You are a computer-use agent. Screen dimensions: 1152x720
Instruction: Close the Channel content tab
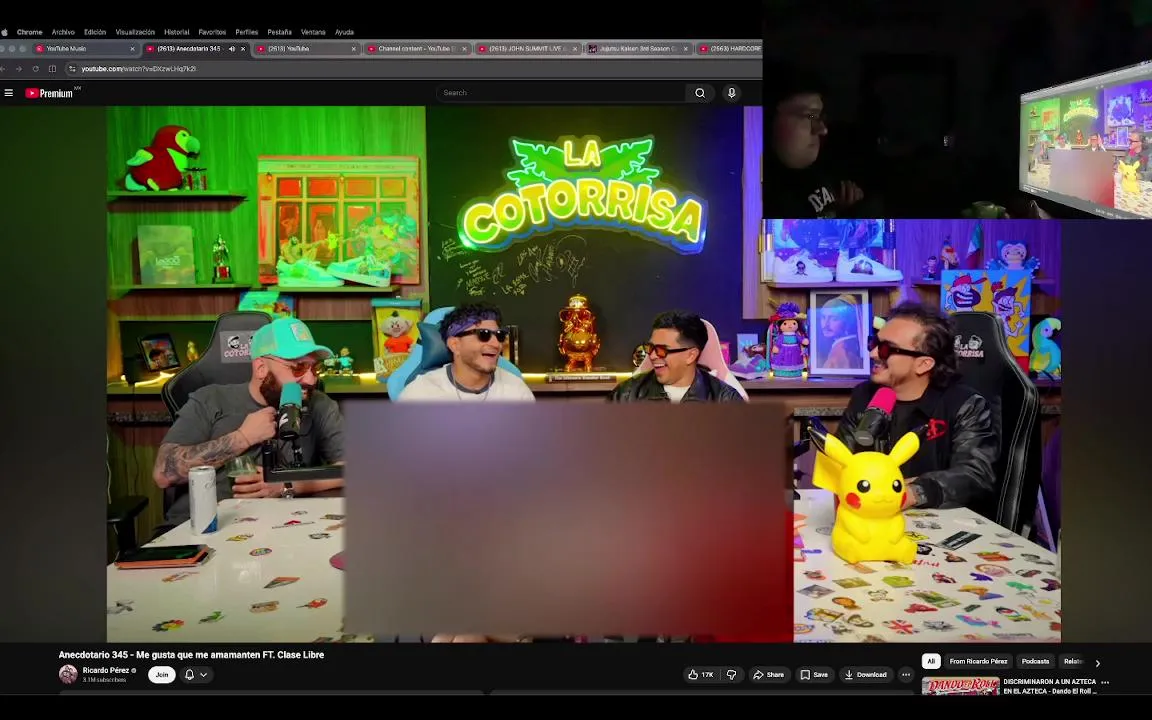[x=464, y=48]
